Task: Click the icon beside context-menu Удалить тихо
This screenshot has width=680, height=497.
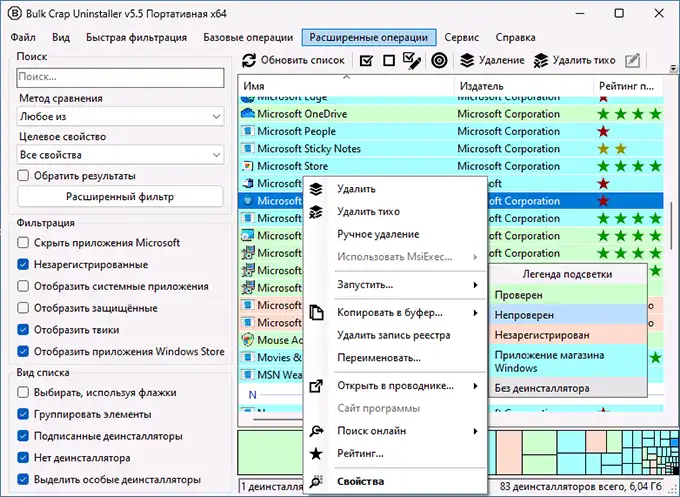Action: coord(316,212)
